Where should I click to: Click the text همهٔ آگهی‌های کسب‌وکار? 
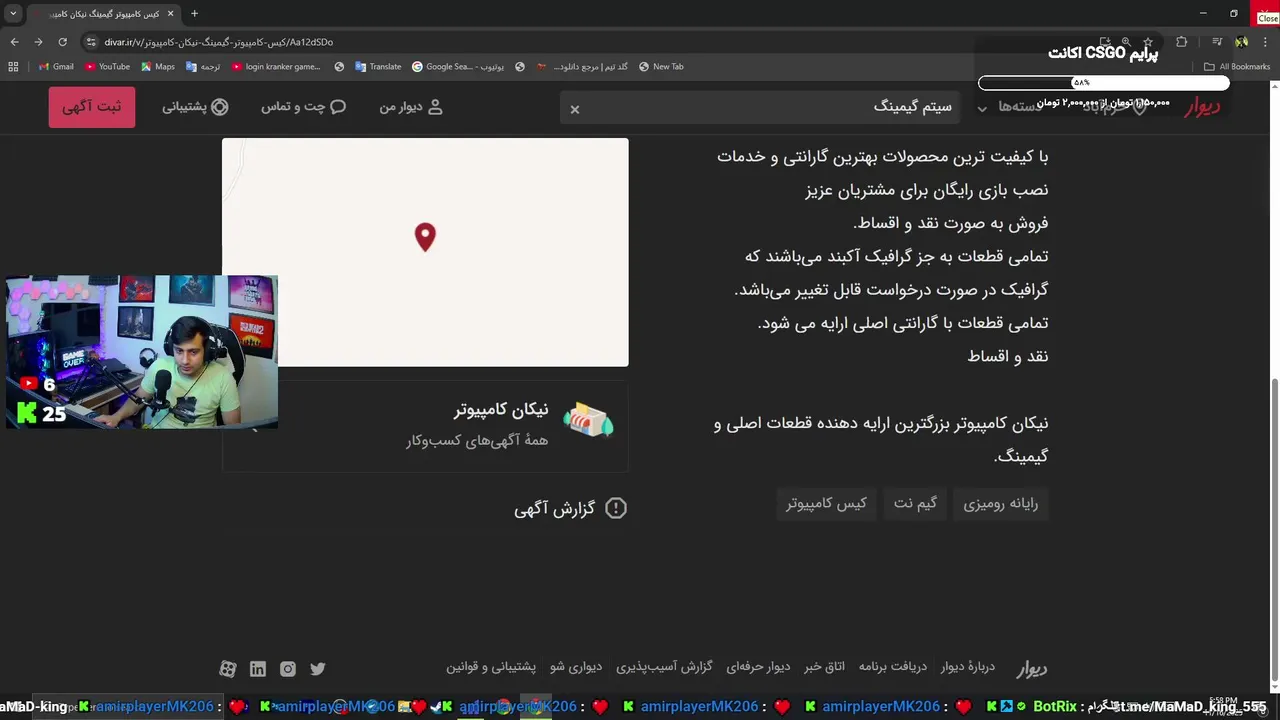(x=477, y=440)
